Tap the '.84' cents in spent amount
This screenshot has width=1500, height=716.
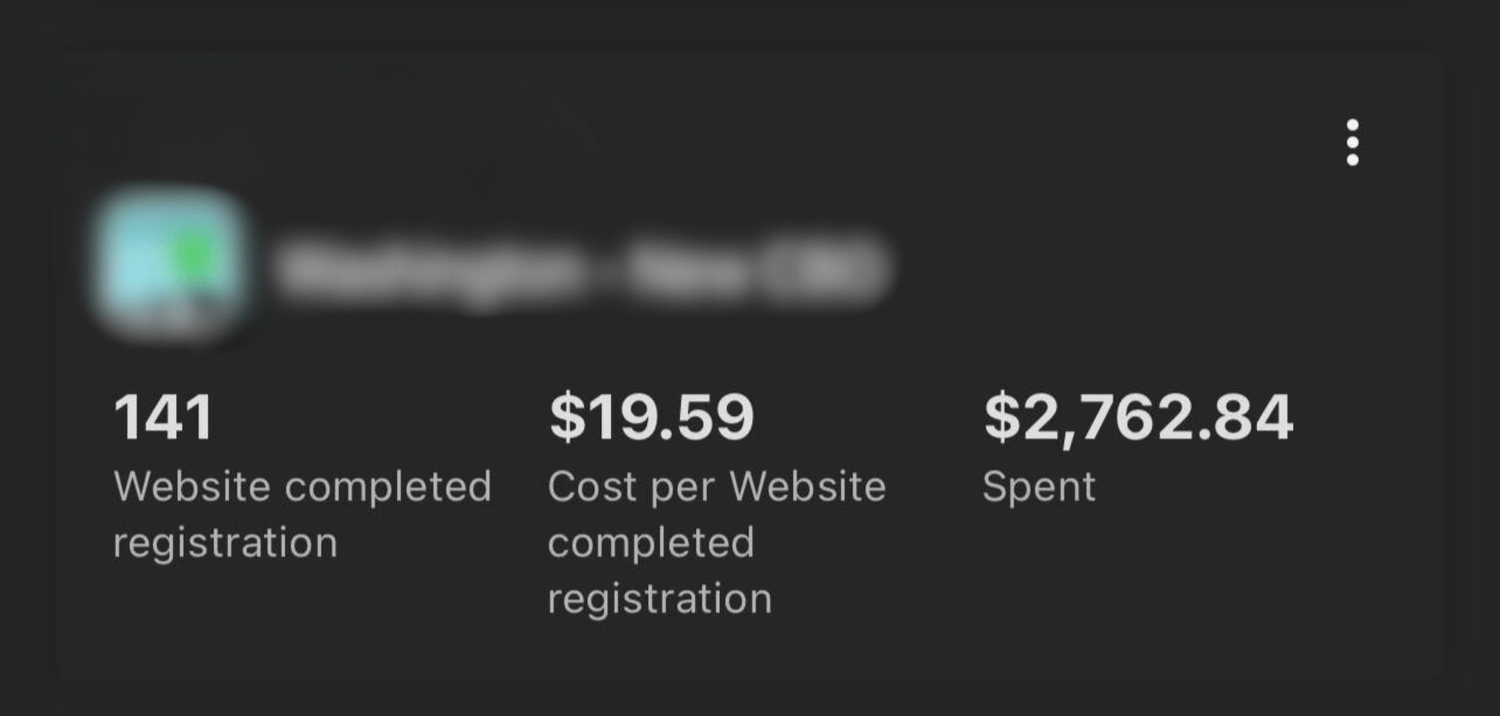[x=1250, y=417]
